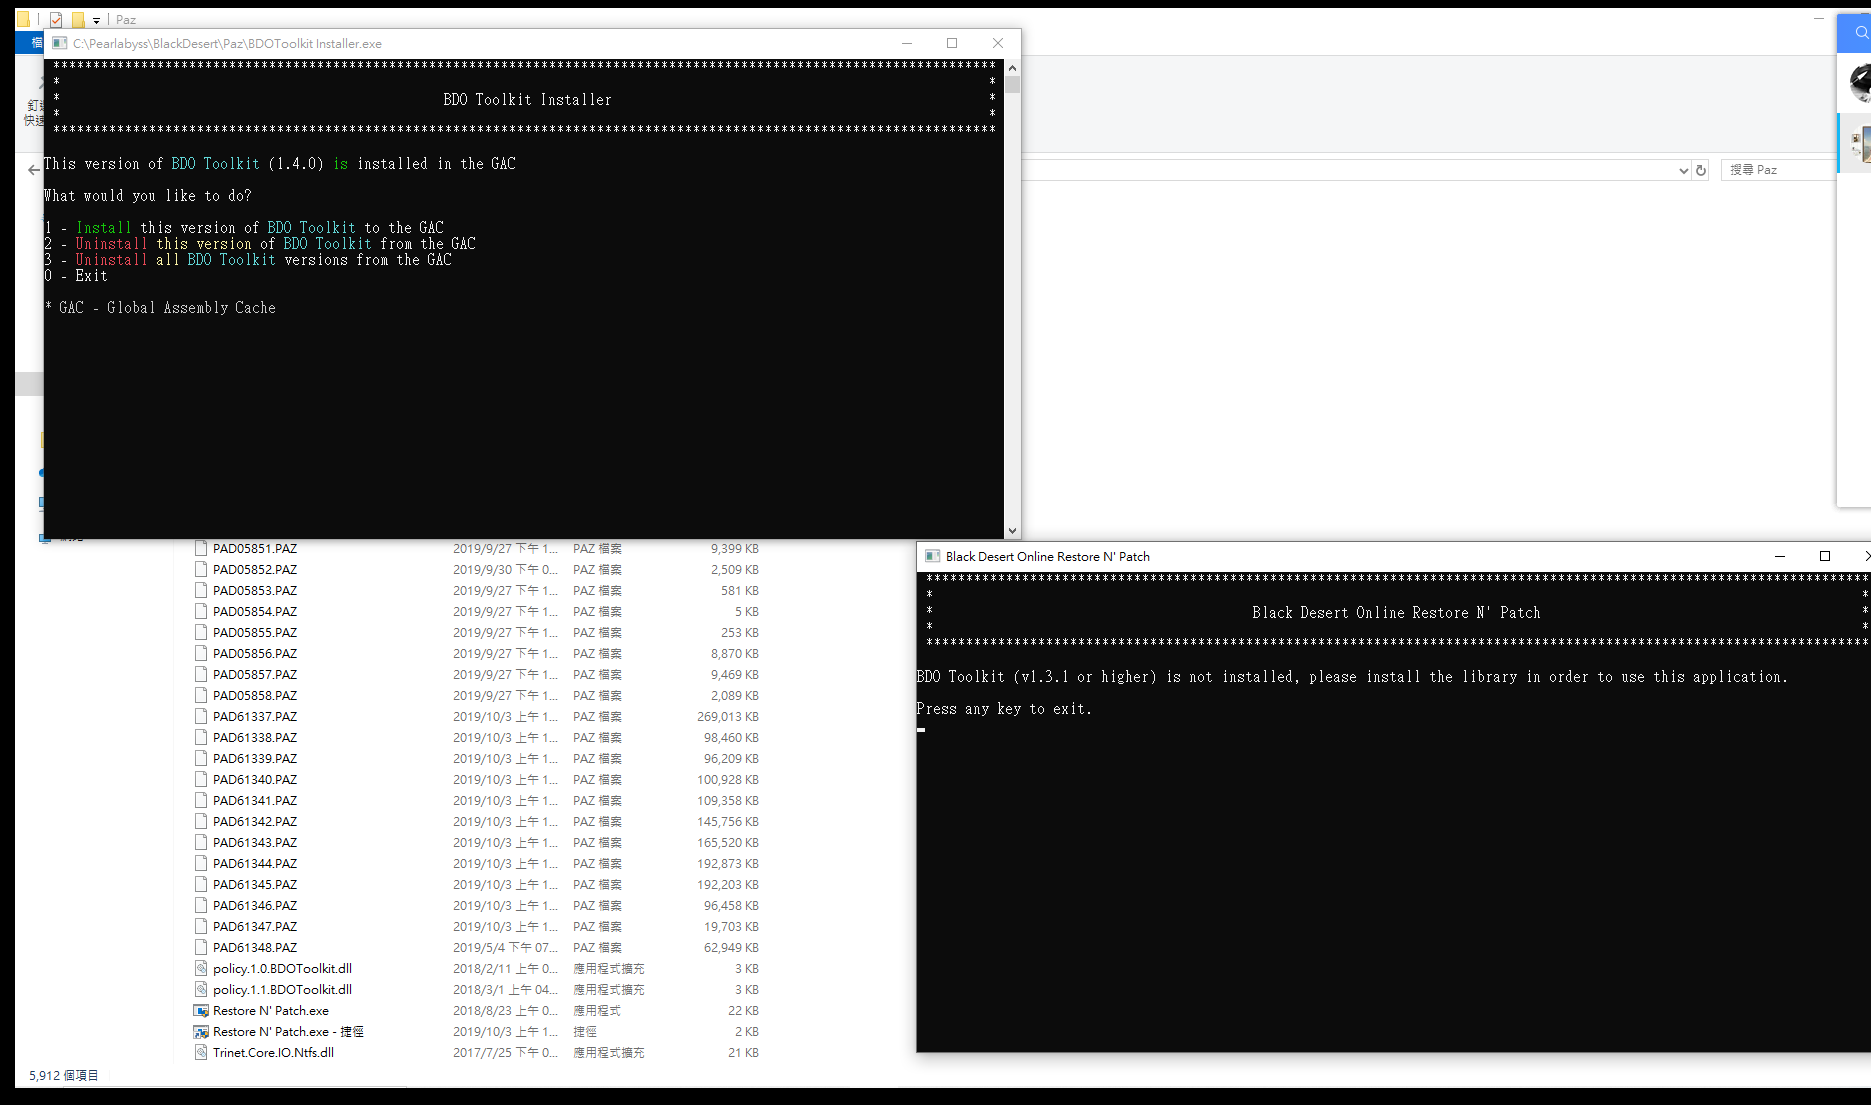This screenshot has height=1105, width=1871.
Task: Click the BDOToolkit Installer console title icon
Action: coord(60,44)
